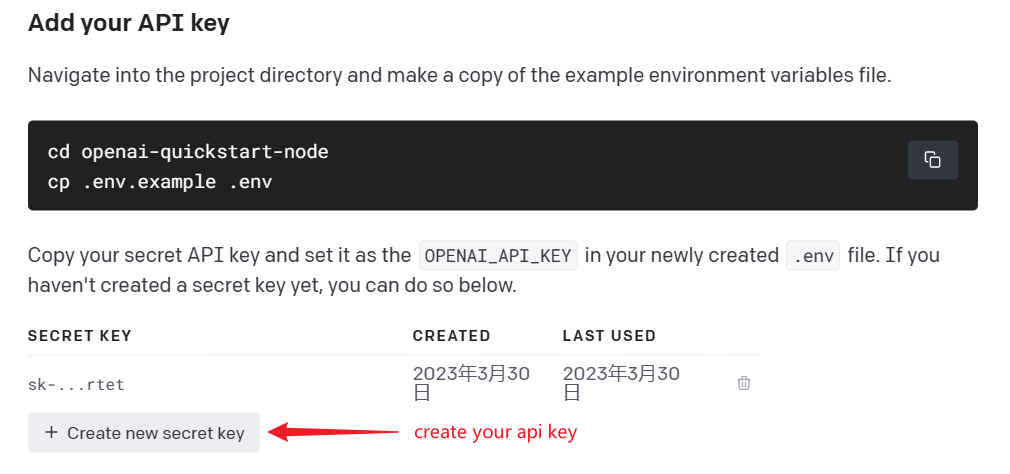Click the red 'create your api key' annotation

coord(495,432)
